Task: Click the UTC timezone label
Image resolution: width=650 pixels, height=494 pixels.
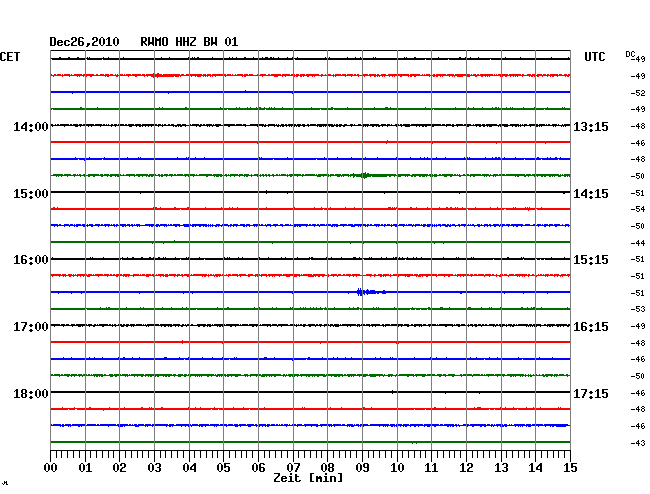Action: point(594,57)
